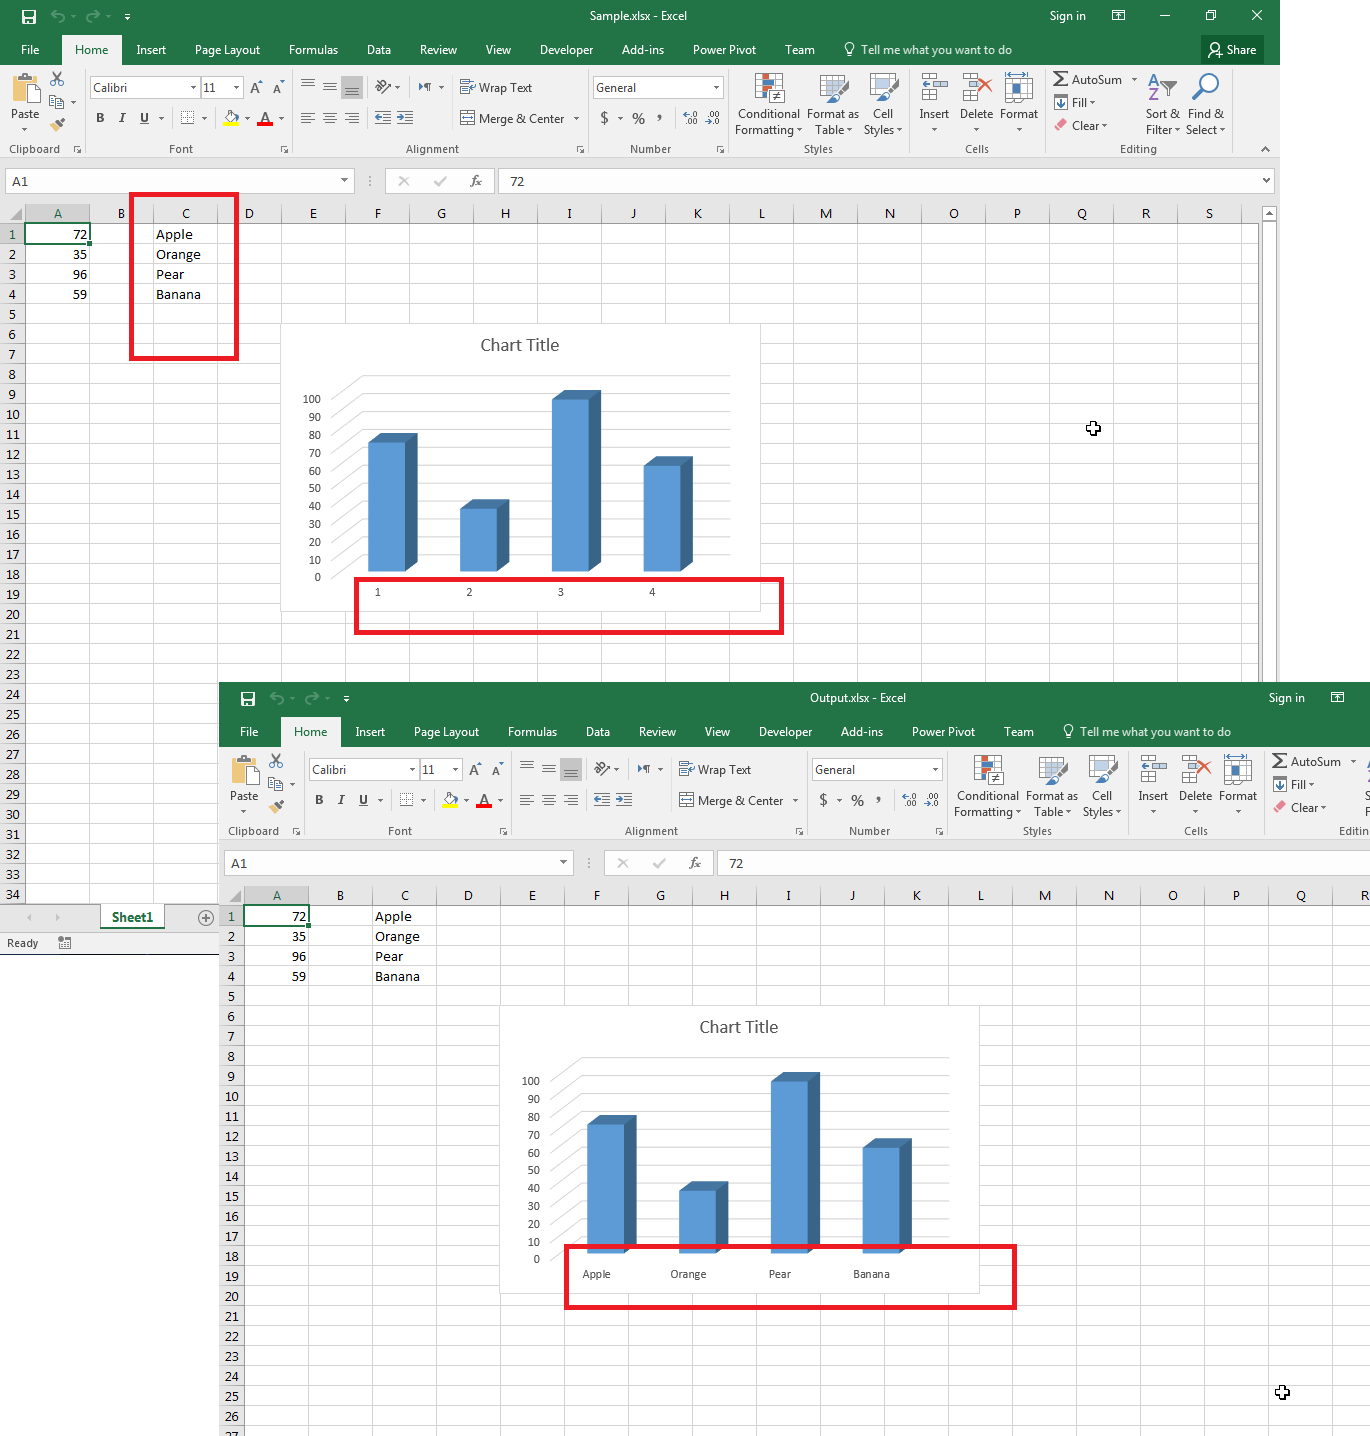The image size is (1370, 1436).
Task: Click Accounting Number Format dollar sign in Sample.xlsx
Action: pyautogui.click(x=604, y=118)
